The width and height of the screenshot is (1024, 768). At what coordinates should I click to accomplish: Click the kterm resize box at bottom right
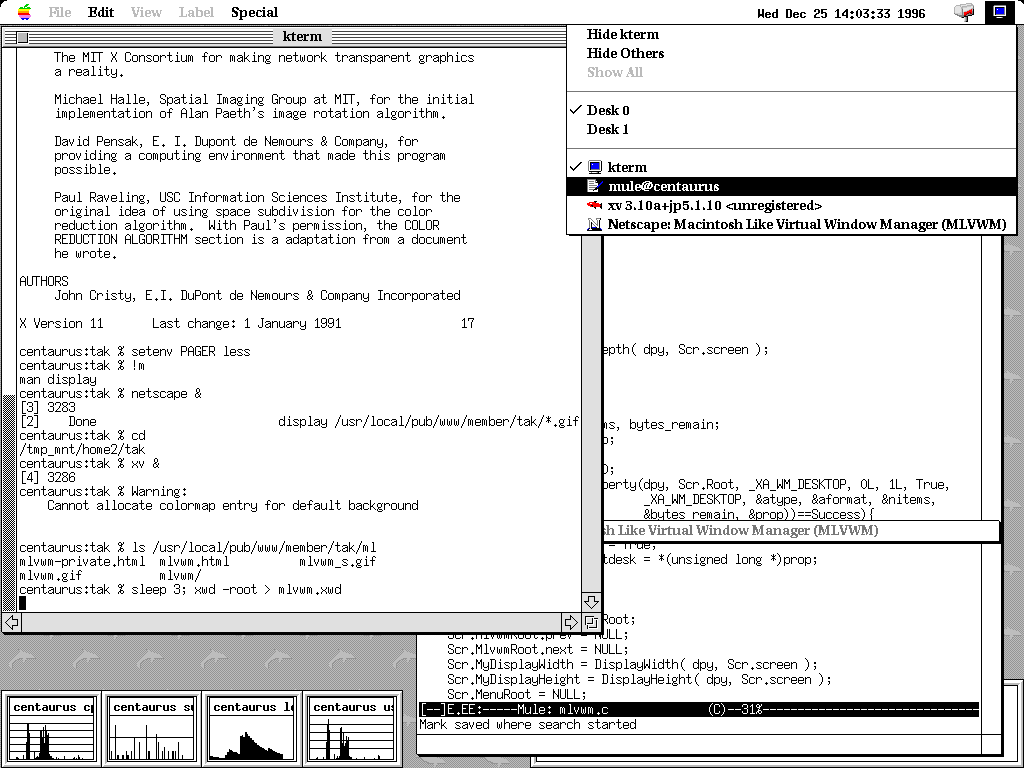[591, 622]
